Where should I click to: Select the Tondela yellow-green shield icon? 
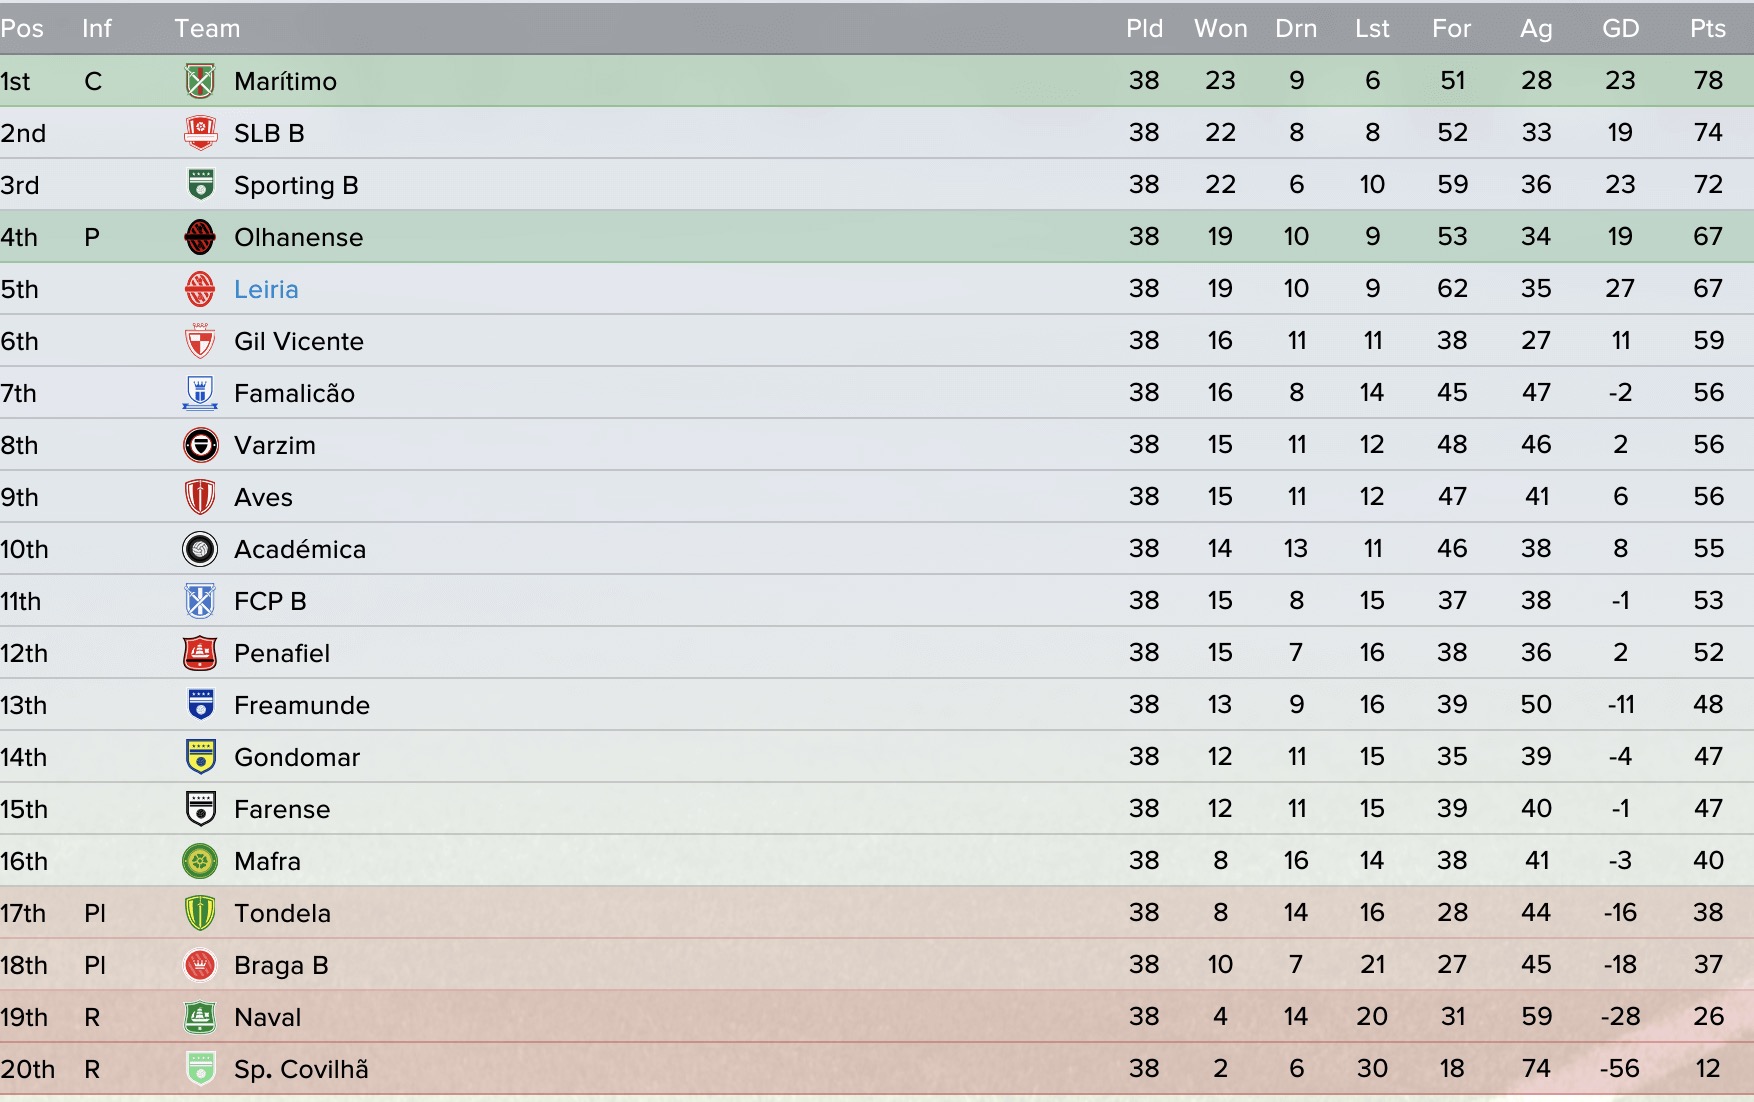pos(200,913)
